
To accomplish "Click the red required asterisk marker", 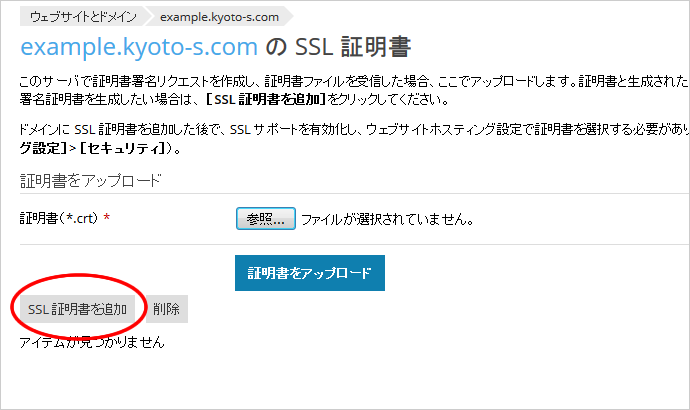I will point(106,217).
